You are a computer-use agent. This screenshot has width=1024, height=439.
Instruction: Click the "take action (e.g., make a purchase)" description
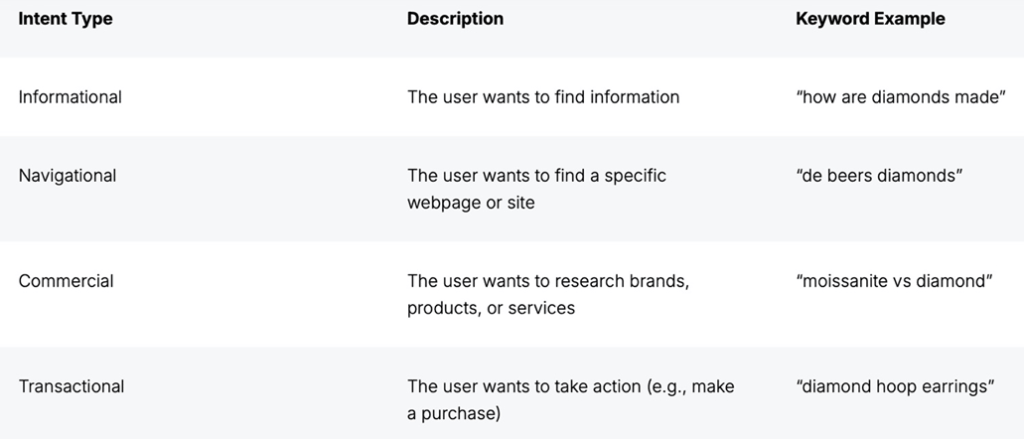pyautogui.click(x=571, y=400)
